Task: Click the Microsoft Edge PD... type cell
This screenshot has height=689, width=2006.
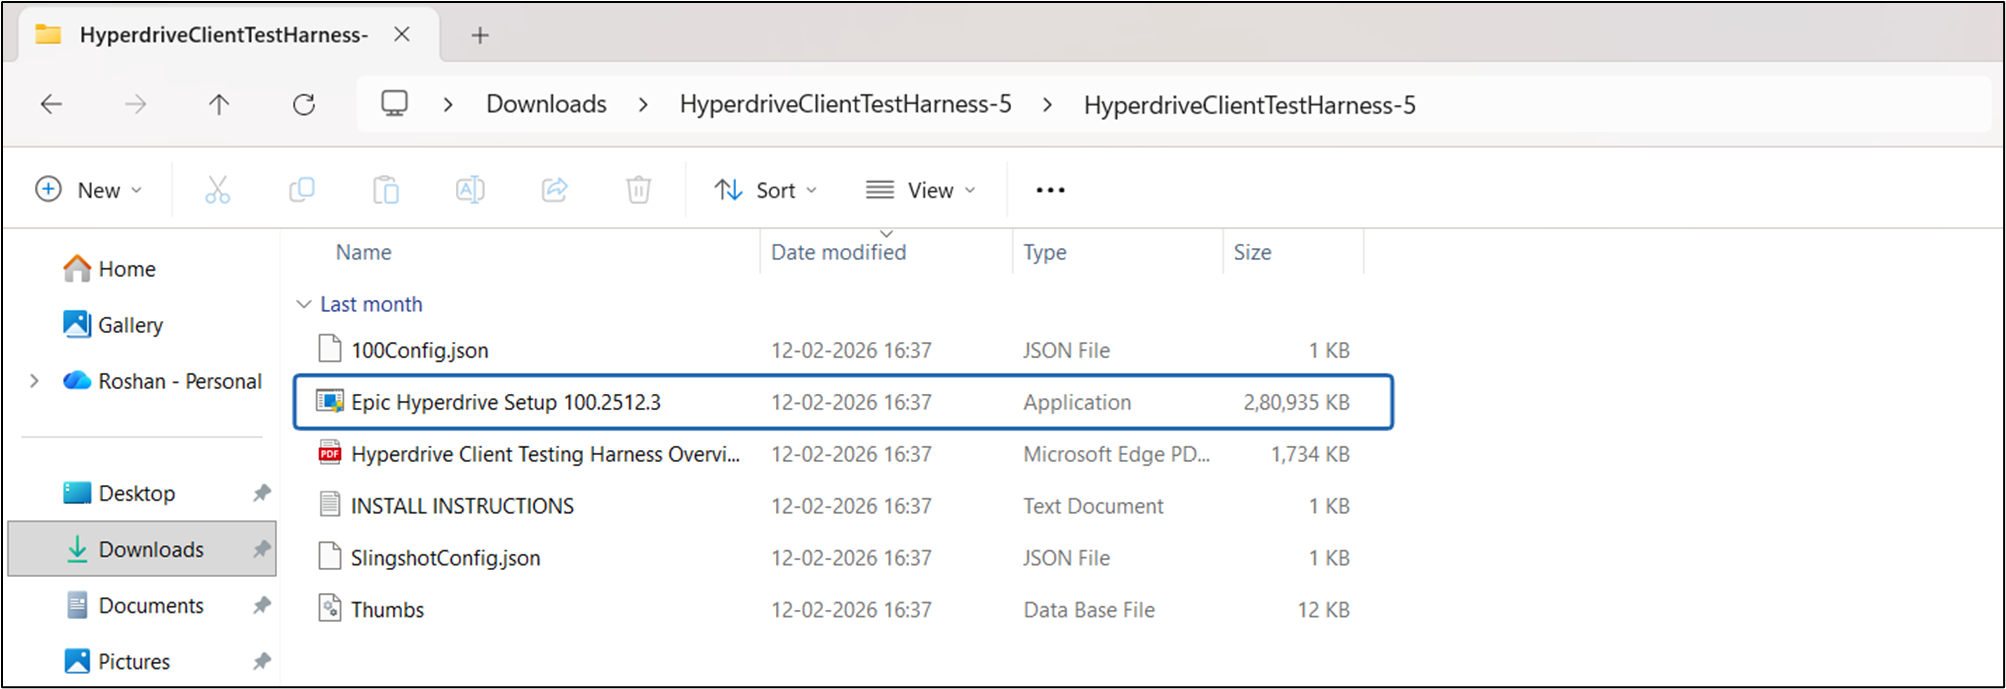Action: tap(1116, 454)
